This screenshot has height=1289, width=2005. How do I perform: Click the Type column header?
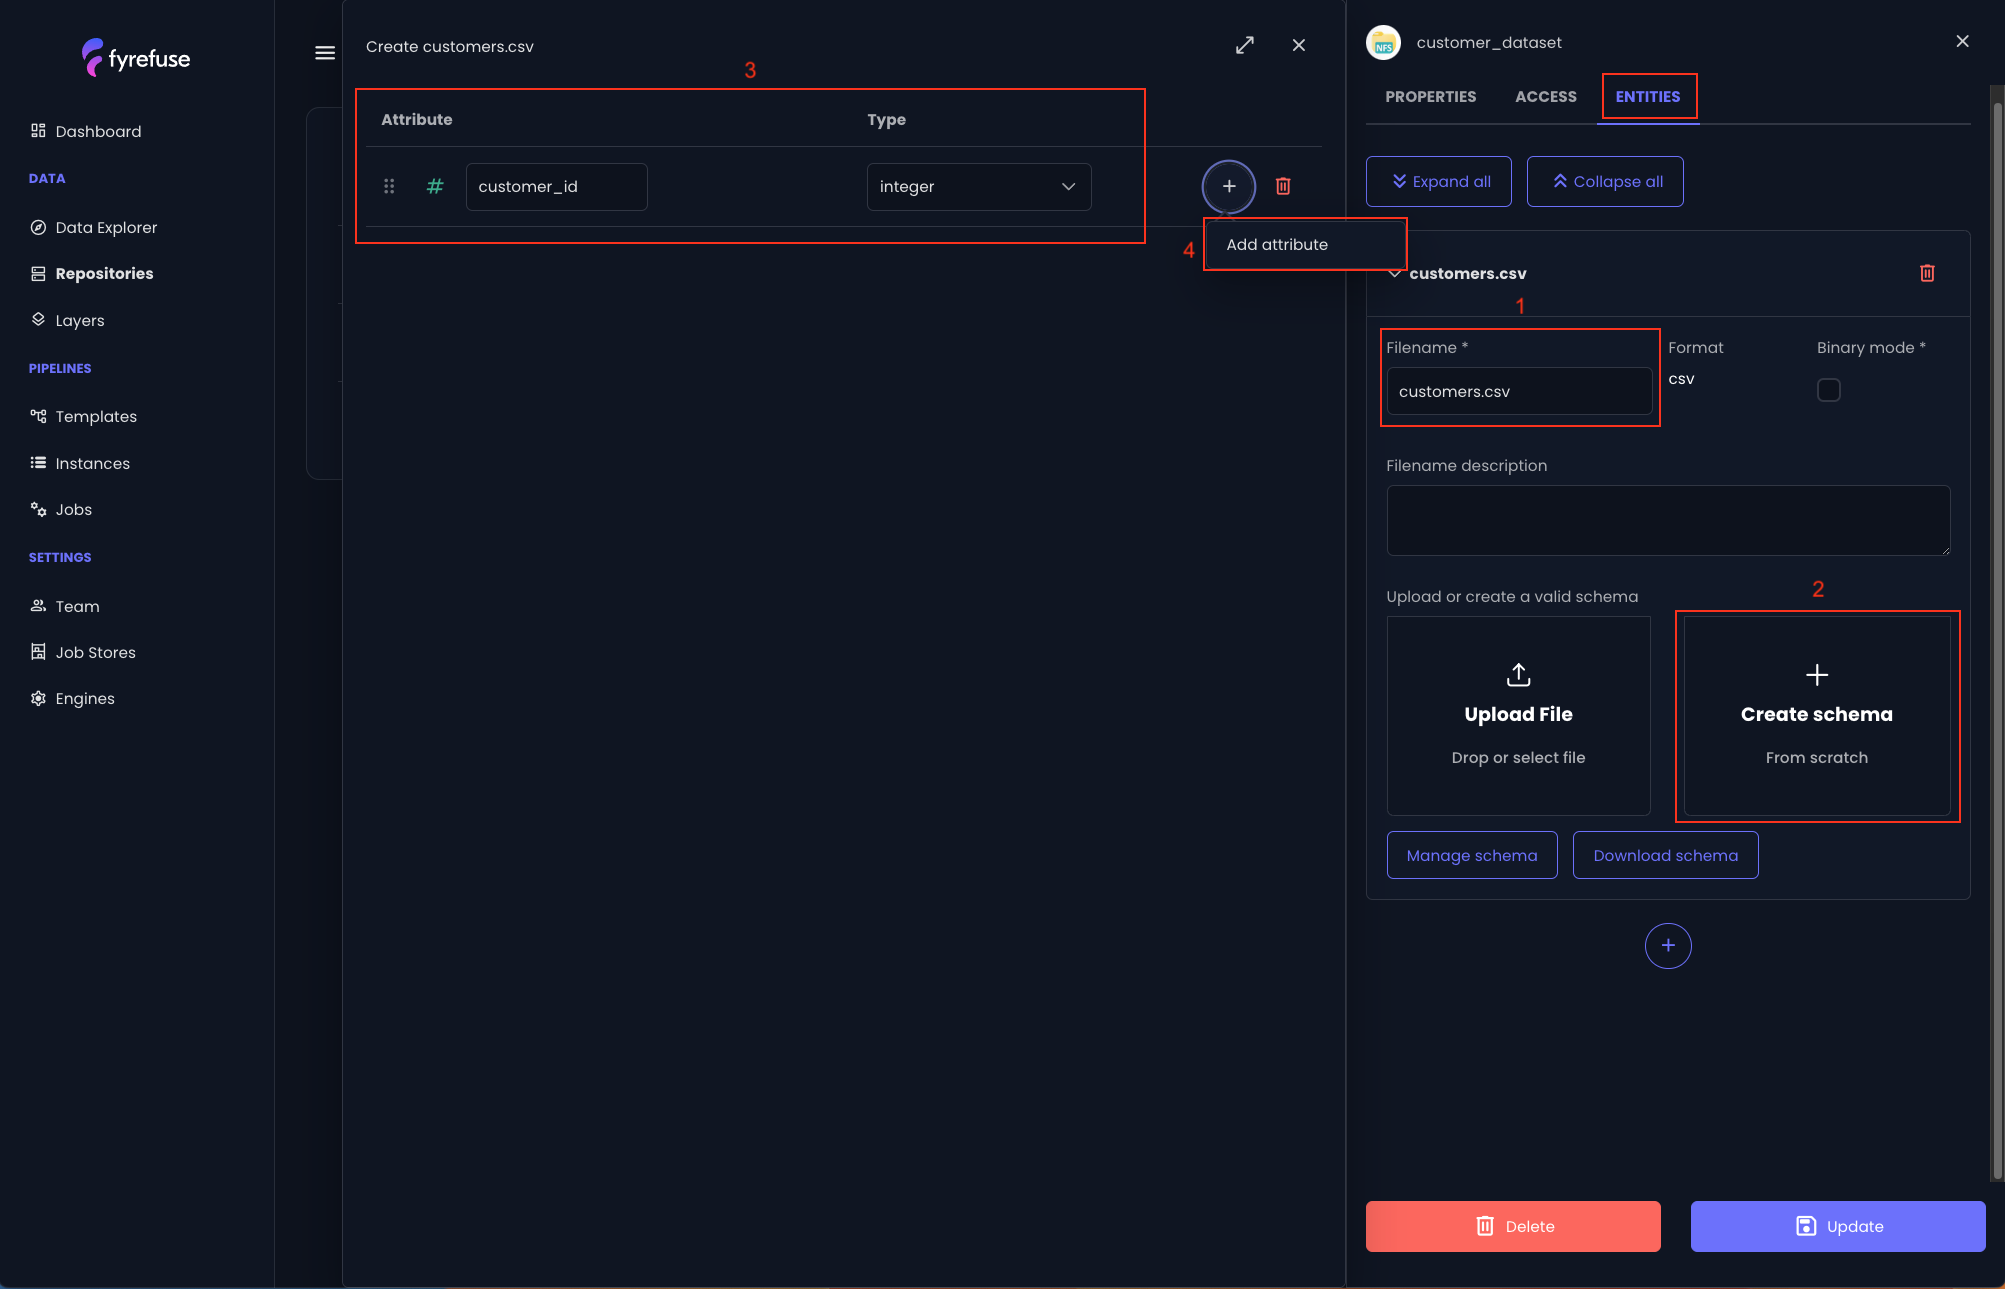point(886,119)
